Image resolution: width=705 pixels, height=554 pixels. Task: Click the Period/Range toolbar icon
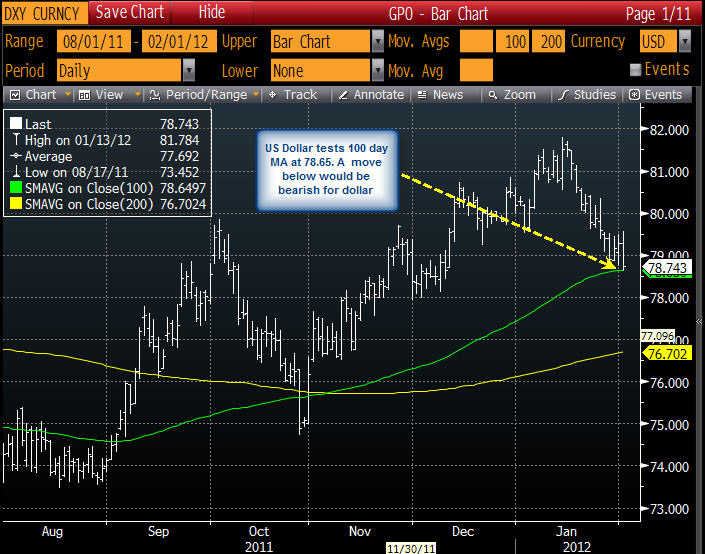pyautogui.click(x=155, y=95)
